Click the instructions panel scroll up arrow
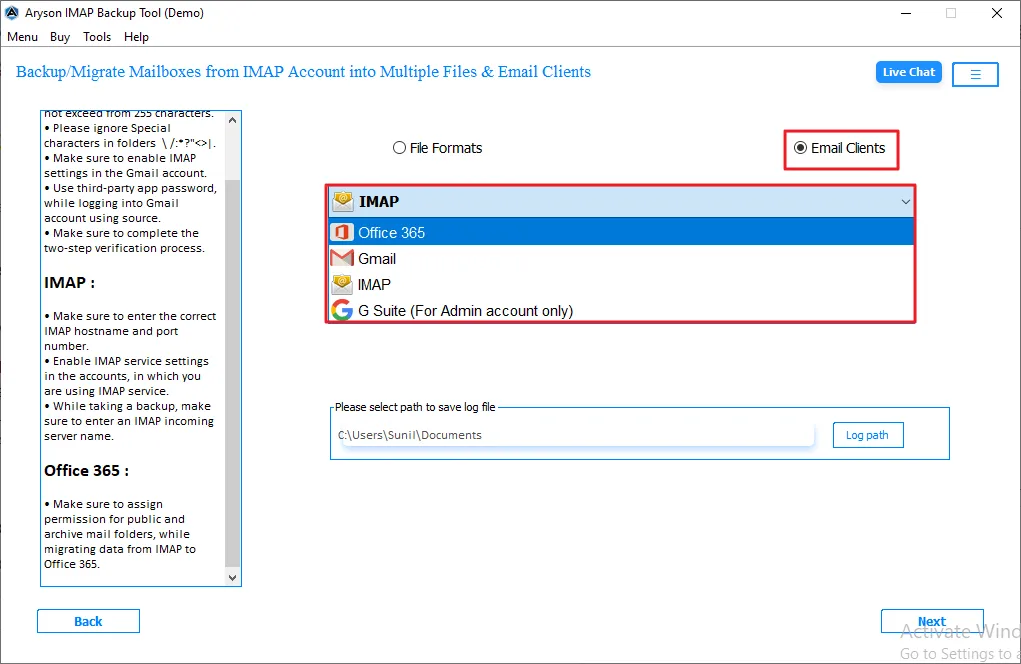1021x664 pixels. click(232, 120)
